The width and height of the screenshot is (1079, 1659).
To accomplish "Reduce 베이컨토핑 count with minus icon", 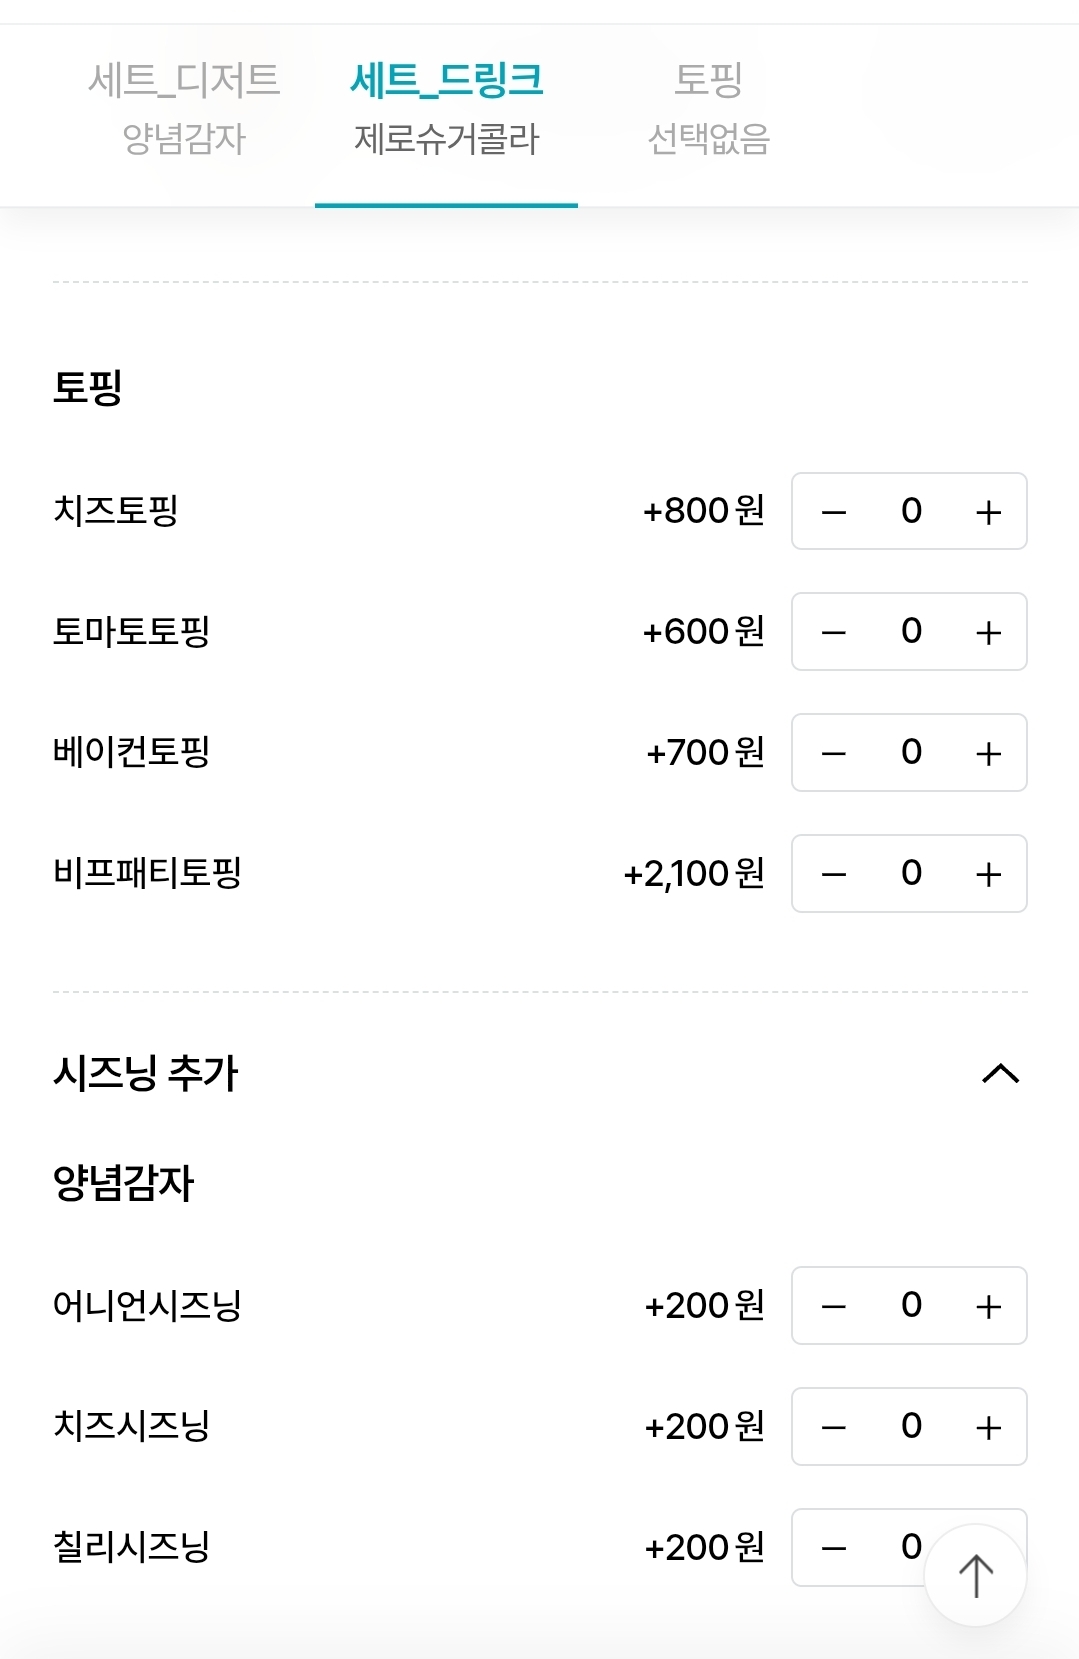I will (834, 753).
